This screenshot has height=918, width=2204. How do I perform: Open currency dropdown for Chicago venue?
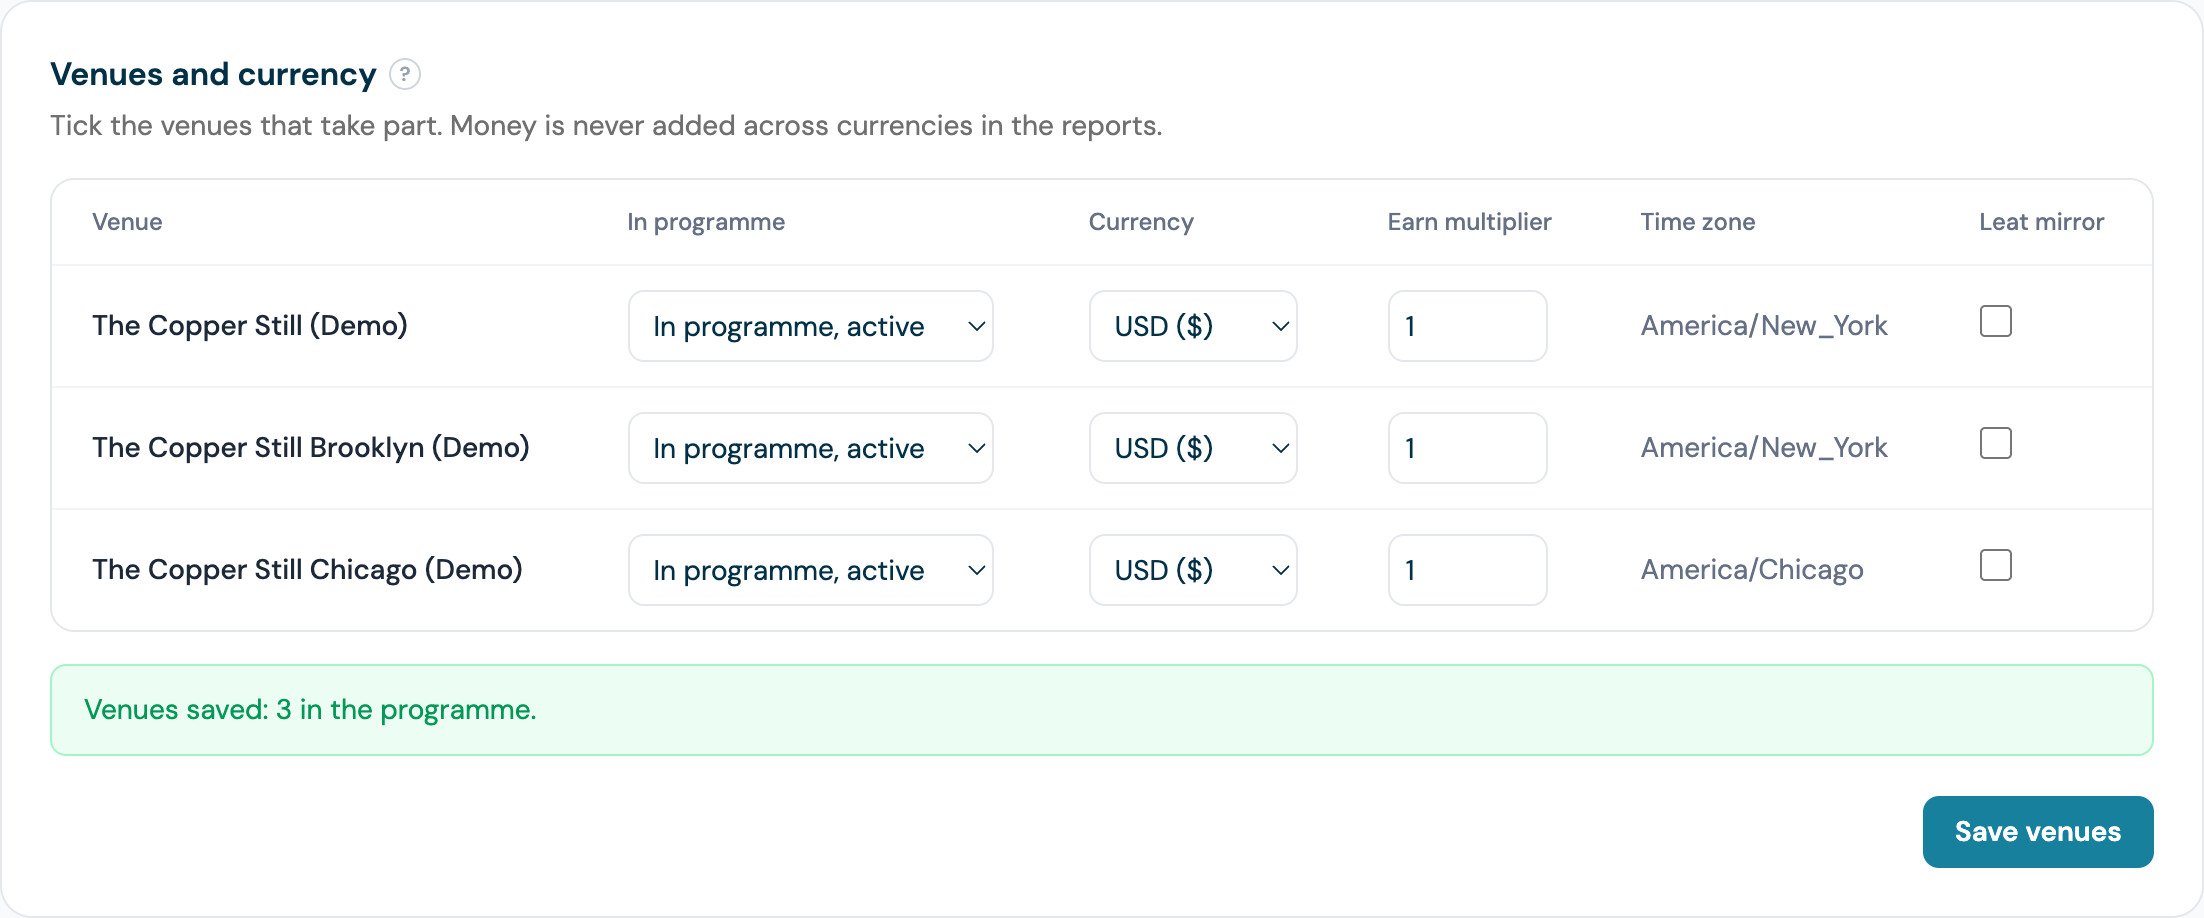tap(1193, 570)
